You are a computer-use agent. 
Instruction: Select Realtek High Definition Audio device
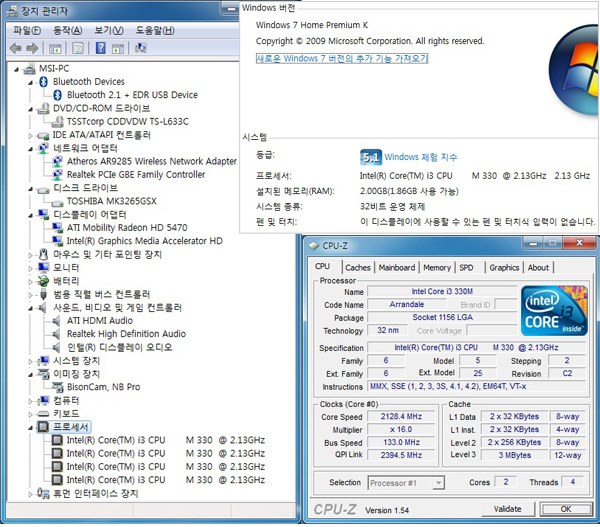coord(126,334)
